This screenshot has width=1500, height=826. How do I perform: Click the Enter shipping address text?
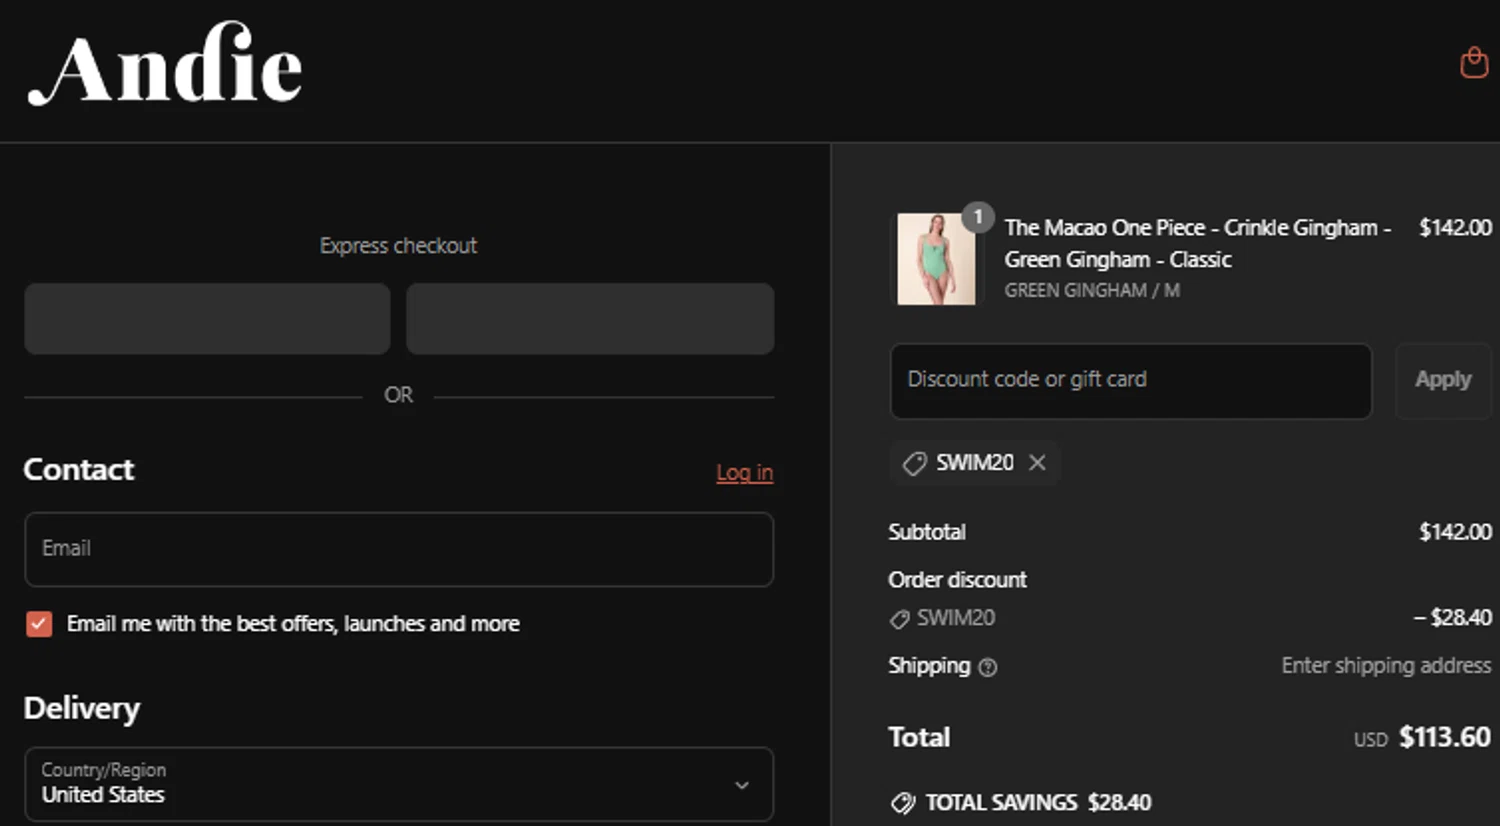pos(1386,666)
